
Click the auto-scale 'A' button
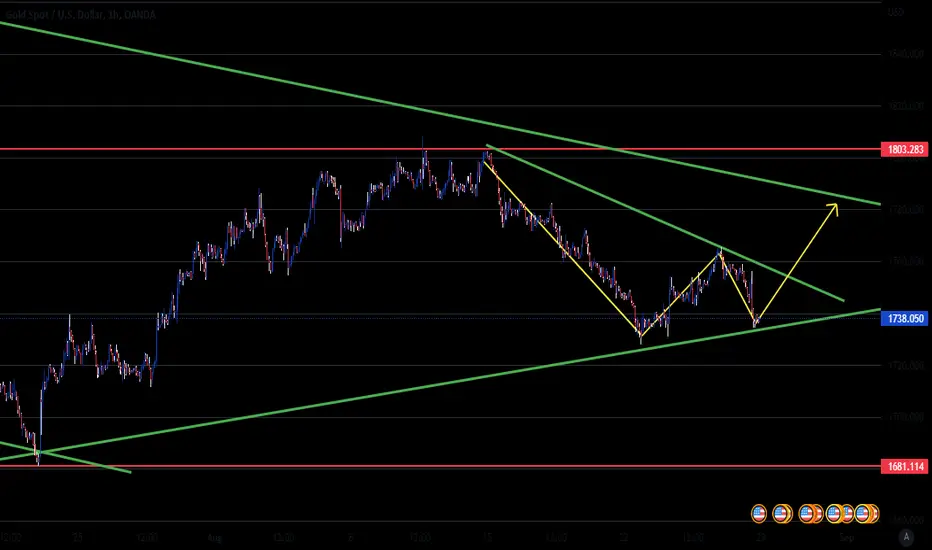click(x=906, y=537)
